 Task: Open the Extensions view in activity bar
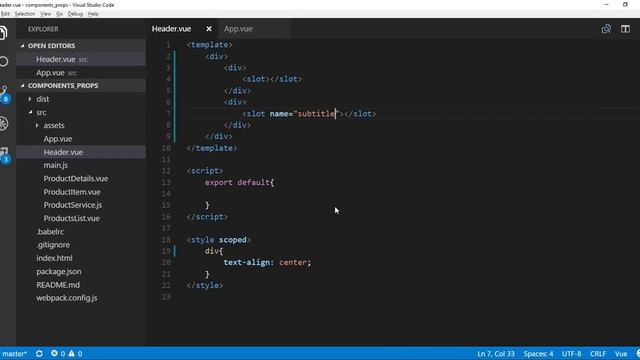coord(4,155)
